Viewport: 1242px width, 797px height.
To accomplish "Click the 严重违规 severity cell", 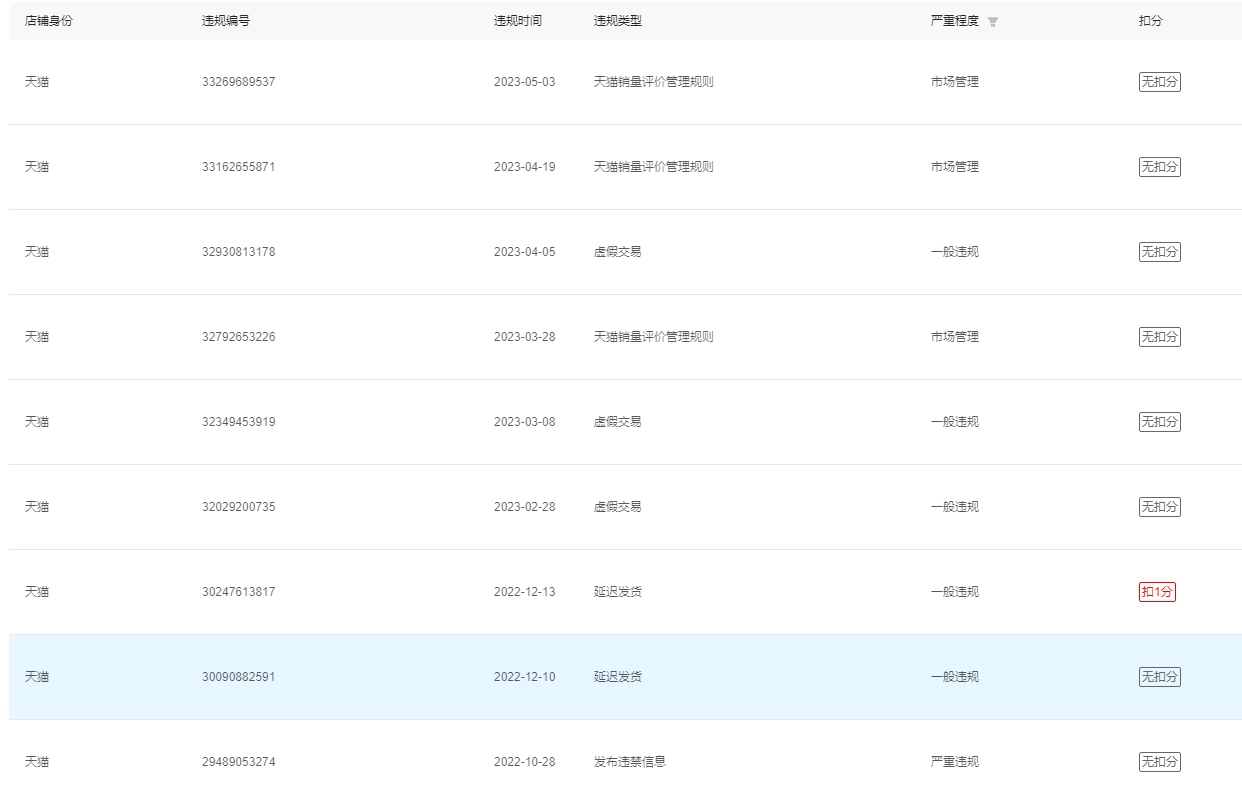I will 955,762.
